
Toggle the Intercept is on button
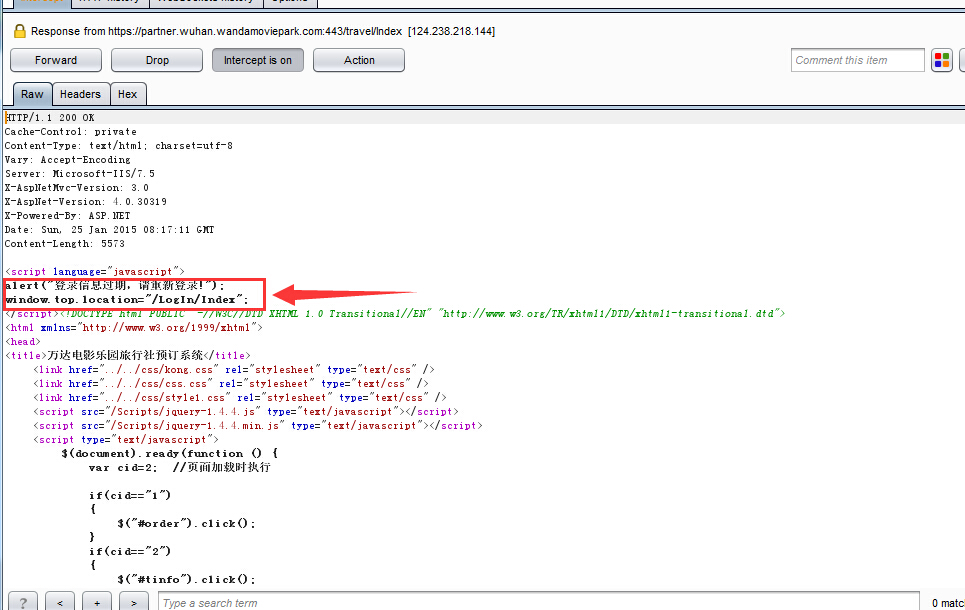(258, 60)
